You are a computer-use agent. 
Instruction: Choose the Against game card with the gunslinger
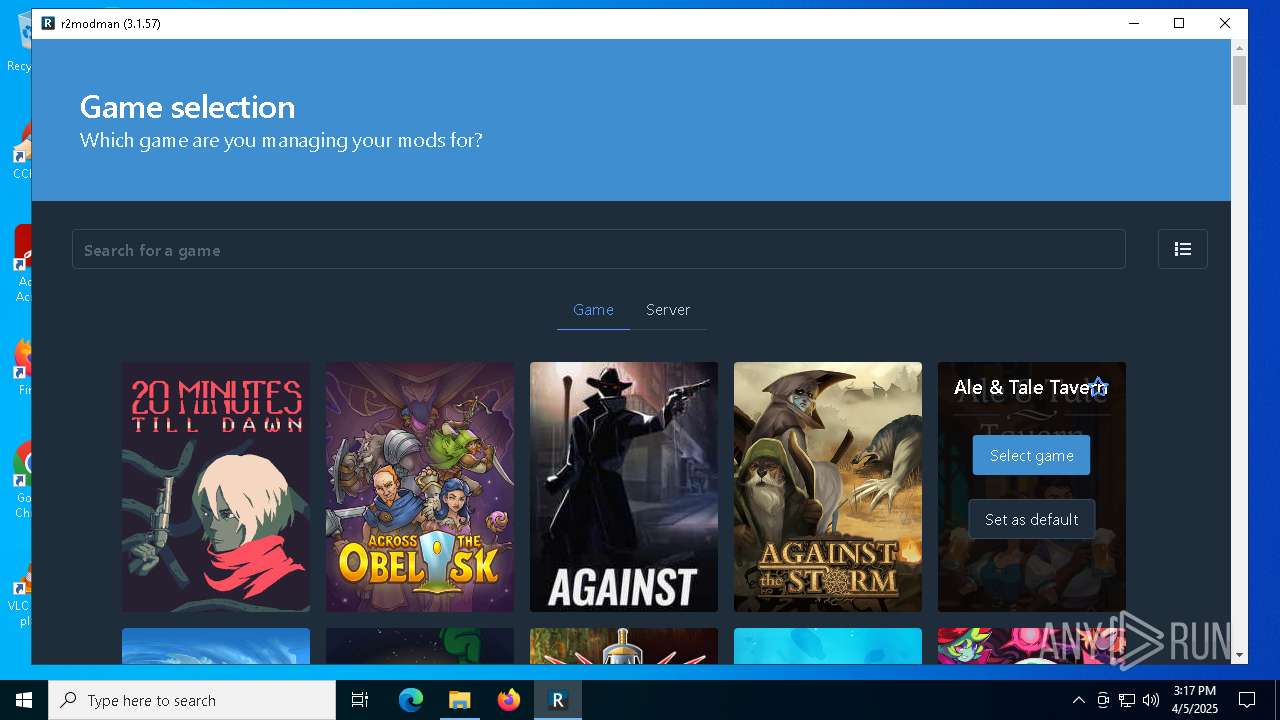pyautogui.click(x=624, y=487)
